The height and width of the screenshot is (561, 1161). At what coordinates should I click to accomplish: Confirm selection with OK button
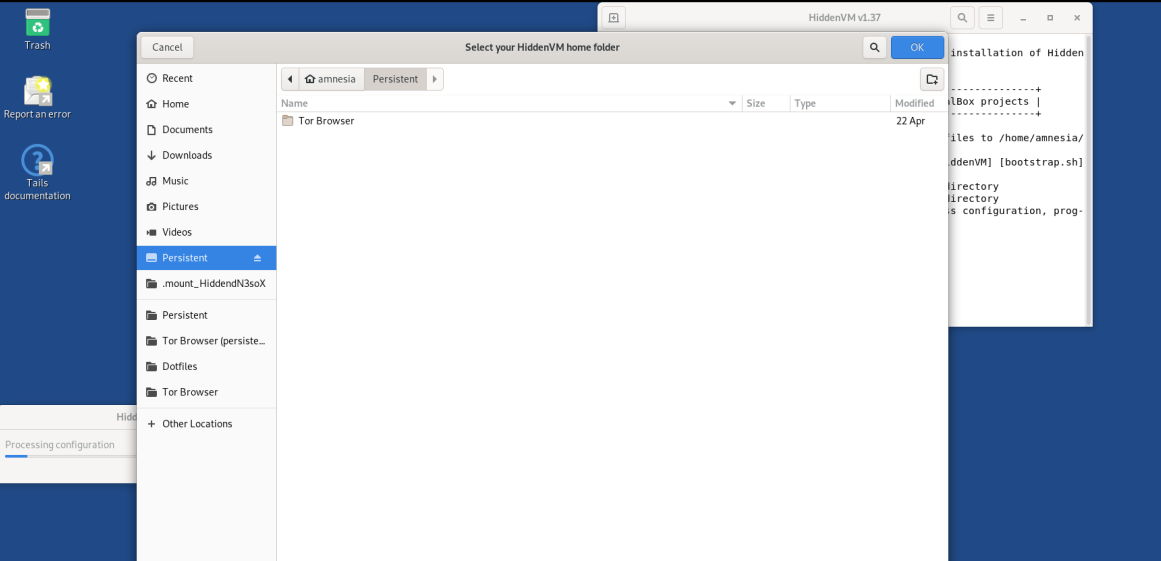point(917,47)
